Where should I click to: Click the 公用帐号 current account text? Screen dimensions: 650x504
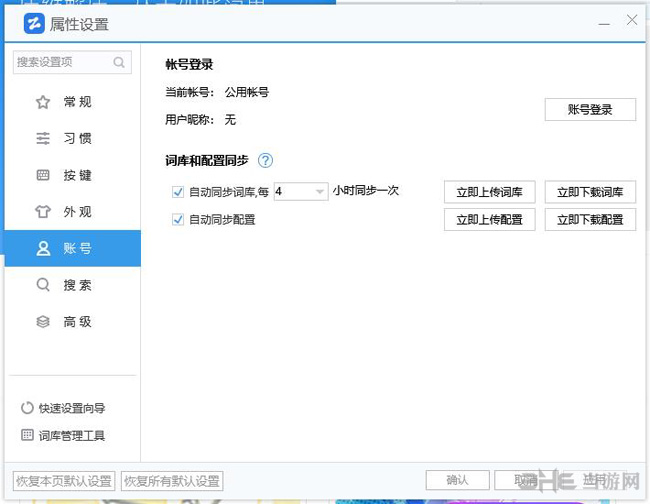tap(247, 92)
